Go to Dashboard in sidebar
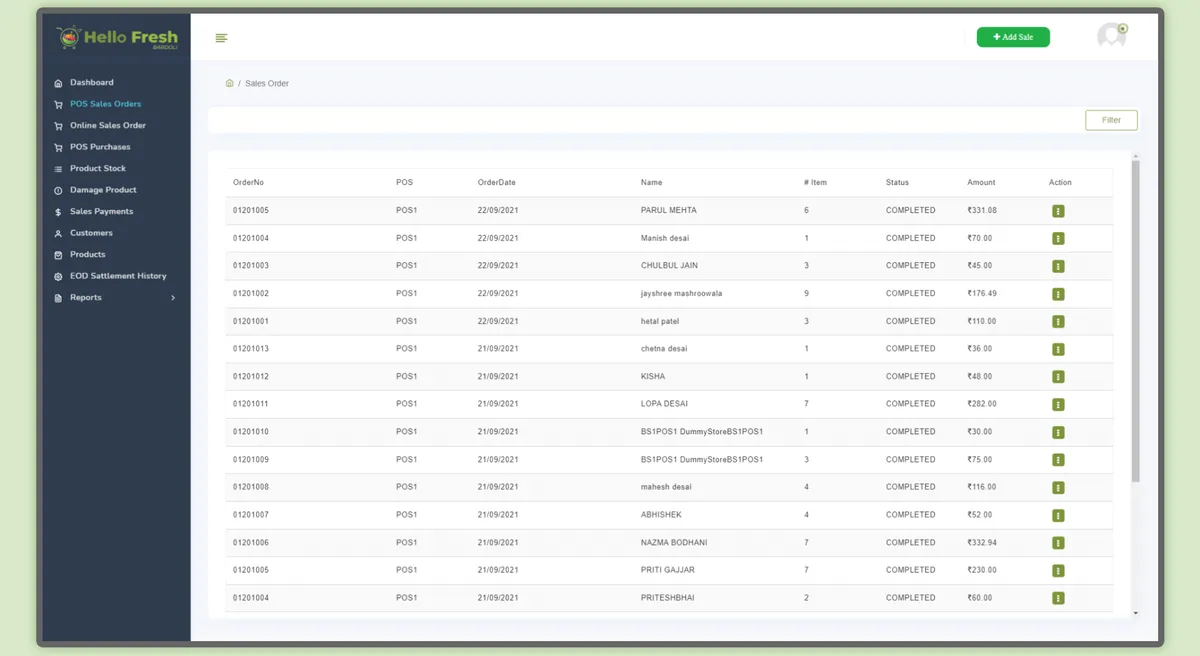Screen dimensions: 1200x656 (91, 83)
